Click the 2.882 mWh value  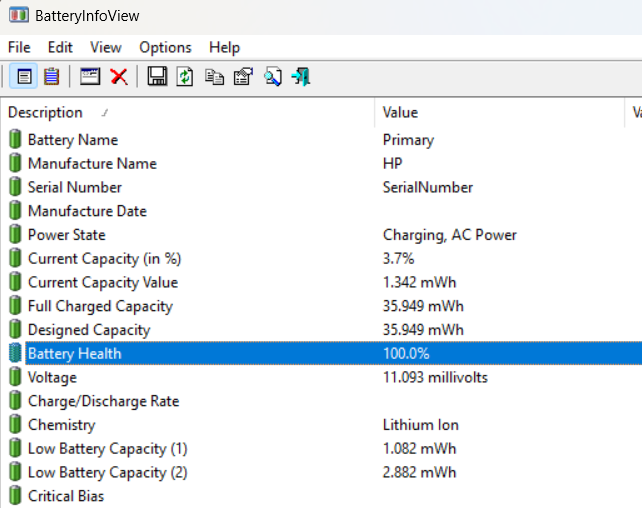pyautogui.click(x=419, y=472)
